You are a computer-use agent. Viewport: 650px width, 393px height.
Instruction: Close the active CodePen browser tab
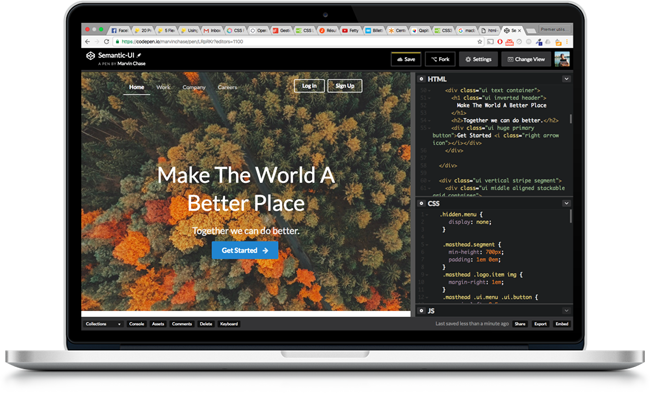tap(519, 31)
